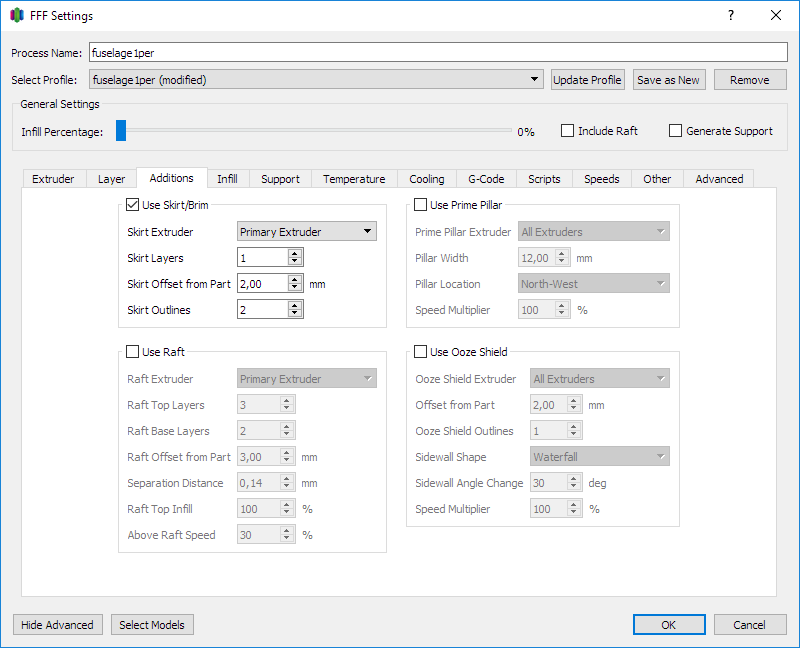The image size is (800, 648).
Task: Open the Temperature tab
Action: coord(354,179)
